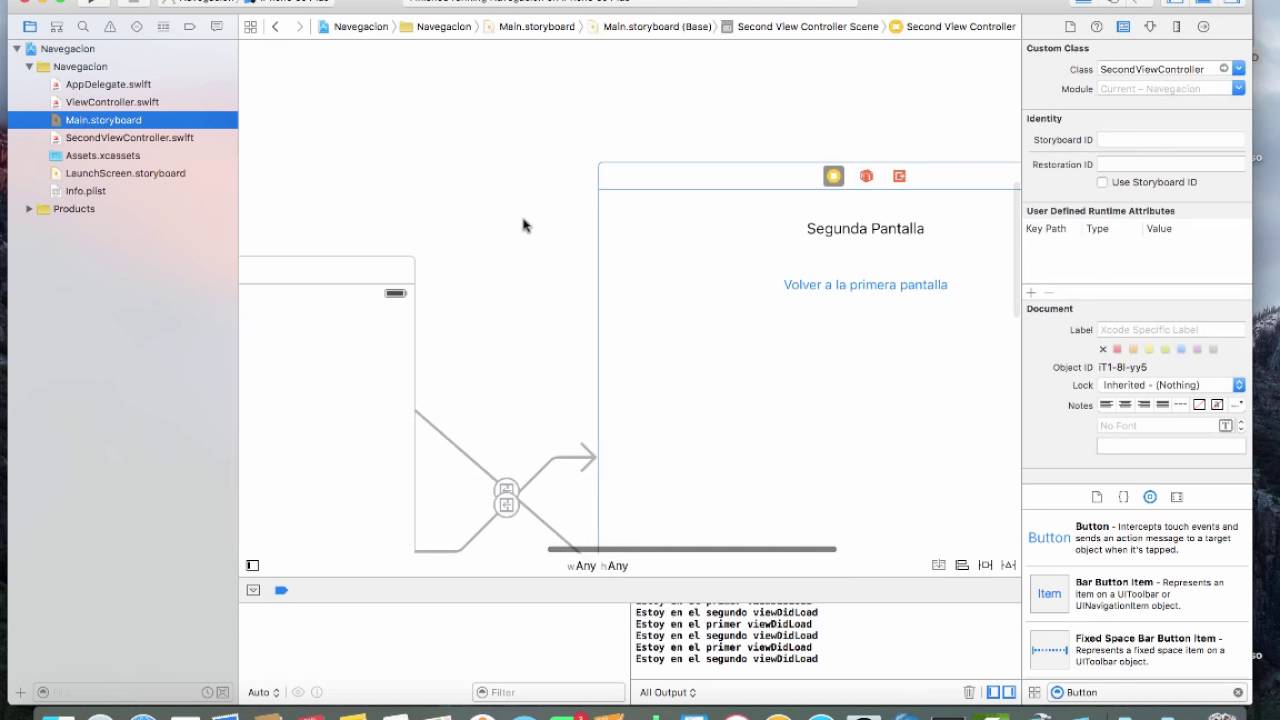This screenshot has width=1280, height=720.
Task: Add a user defined runtime attribute
Action: (x=1031, y=293)
